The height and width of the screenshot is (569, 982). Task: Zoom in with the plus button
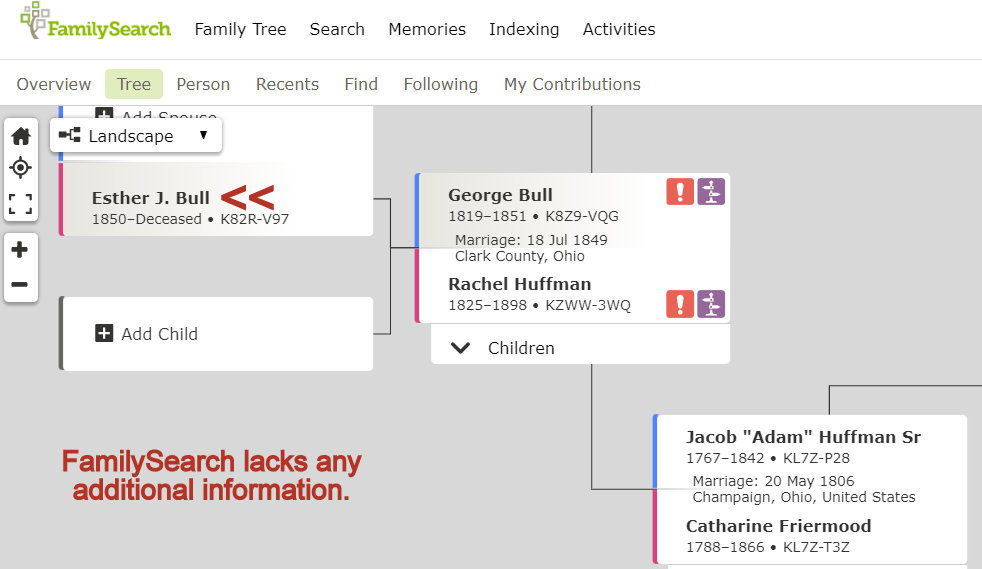pos(20,250)
